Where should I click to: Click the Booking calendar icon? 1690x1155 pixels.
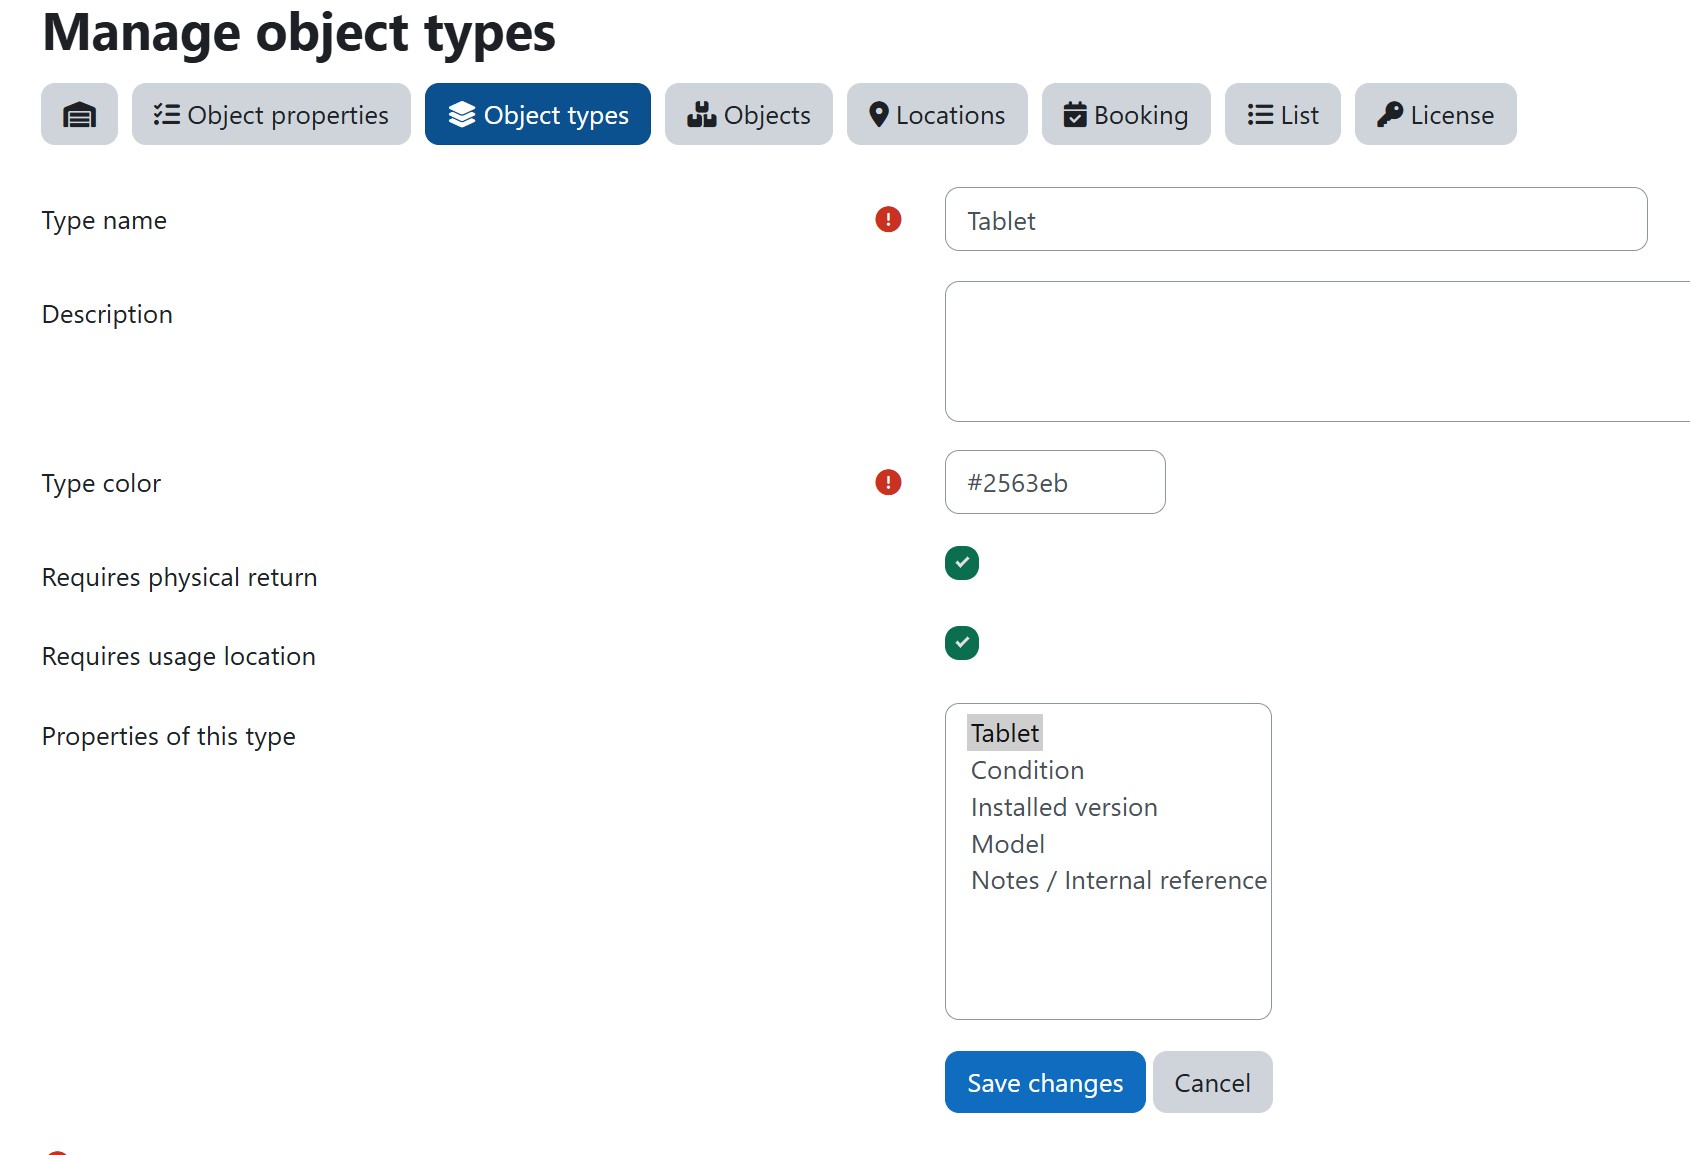[1074, 115]
